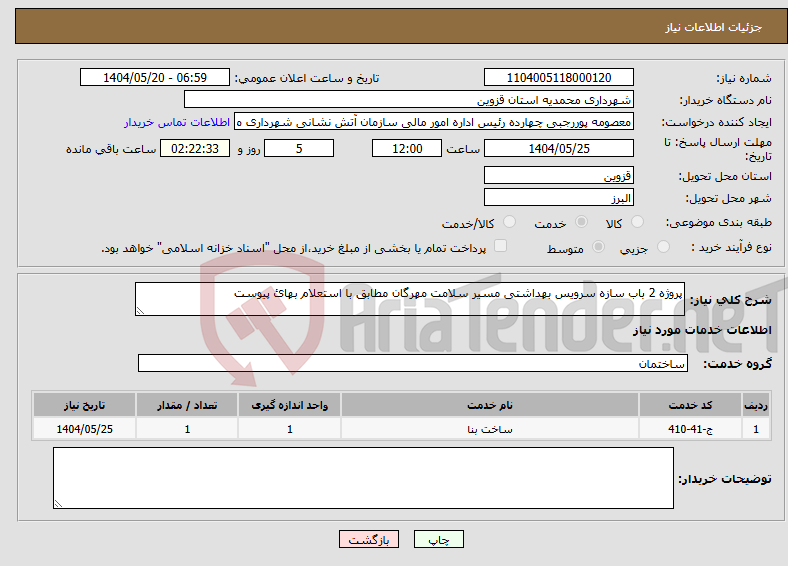This screenshot has width=788, height=566.
Task: Click the شماره نیاز number field
Action: (558, 77)
